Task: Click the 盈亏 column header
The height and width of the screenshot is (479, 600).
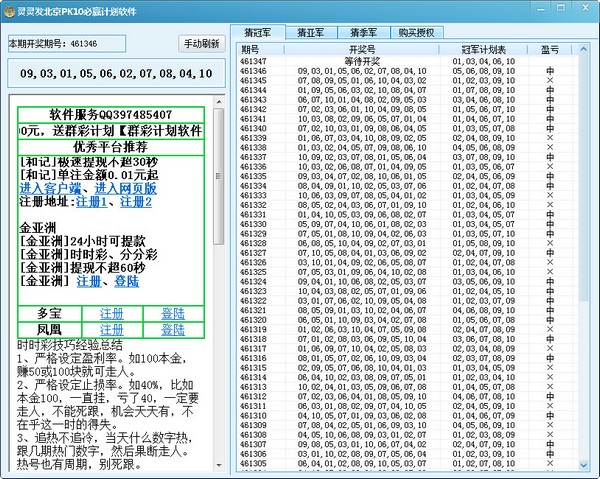Action: click(549, 49)
